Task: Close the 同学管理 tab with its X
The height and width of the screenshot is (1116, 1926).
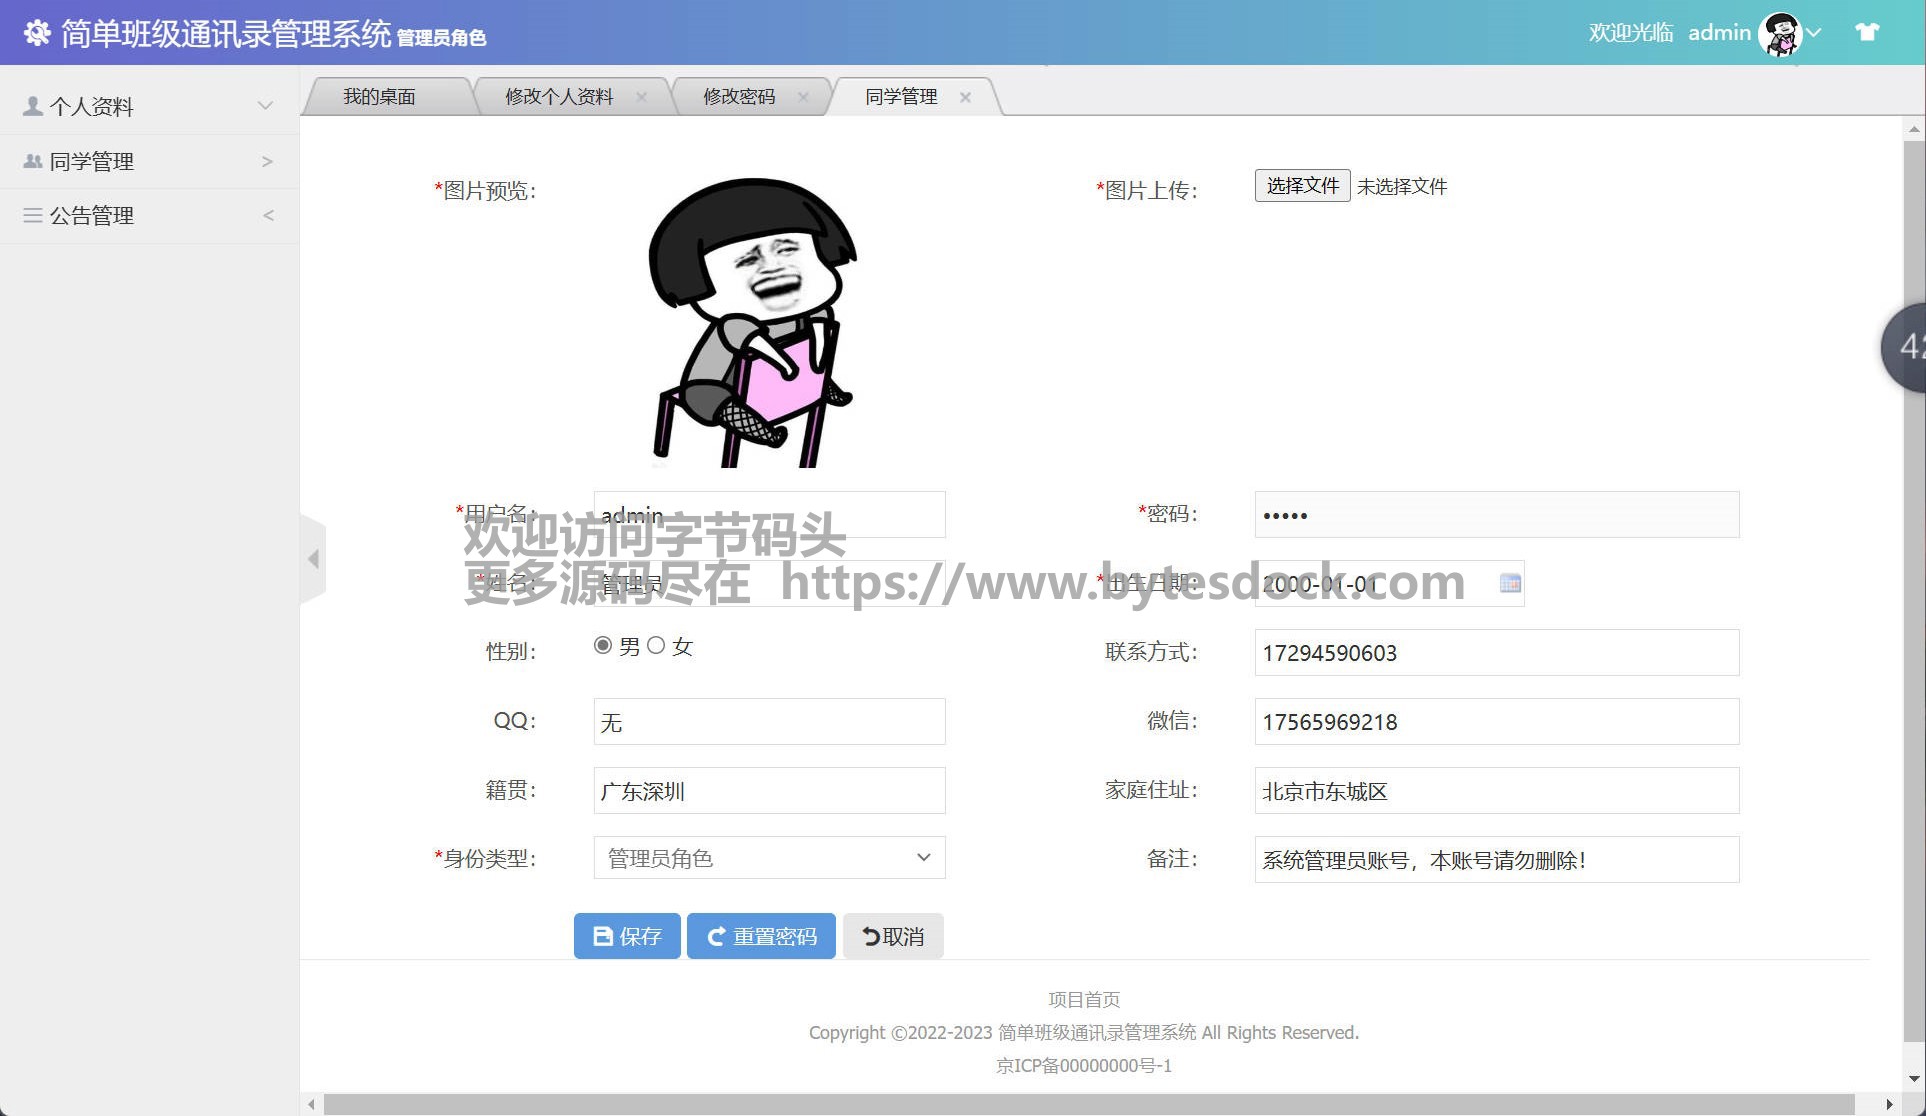Action: click(x=965, y=97)
